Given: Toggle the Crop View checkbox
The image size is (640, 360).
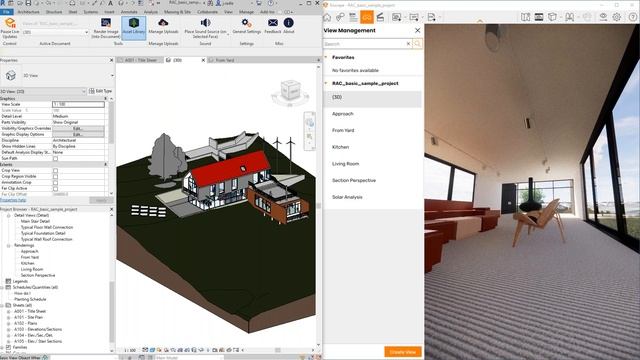Looking at the screenshot, I should pyautogui.click(x=56, y=171).
